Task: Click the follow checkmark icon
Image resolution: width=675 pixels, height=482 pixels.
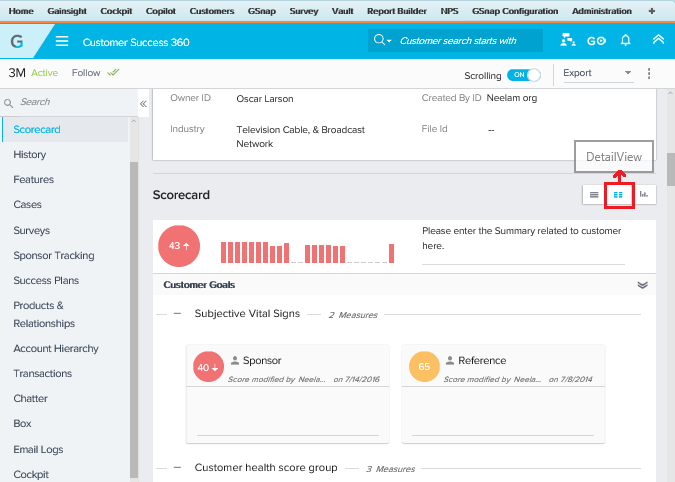Action: 113,72
